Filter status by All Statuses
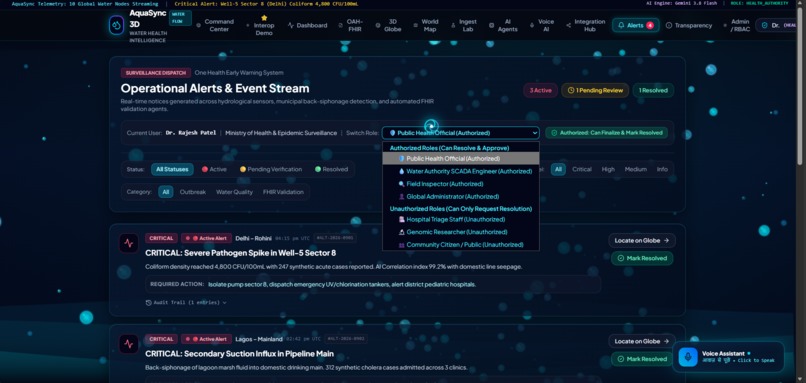Viewport: 806px width, 383px height. pos(172,169)
